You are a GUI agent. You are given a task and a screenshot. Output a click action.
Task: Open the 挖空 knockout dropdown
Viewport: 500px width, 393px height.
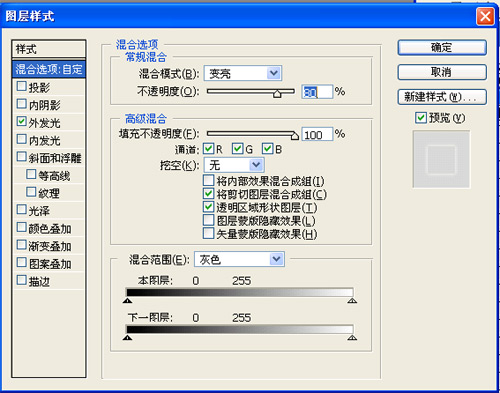(234, 165)
